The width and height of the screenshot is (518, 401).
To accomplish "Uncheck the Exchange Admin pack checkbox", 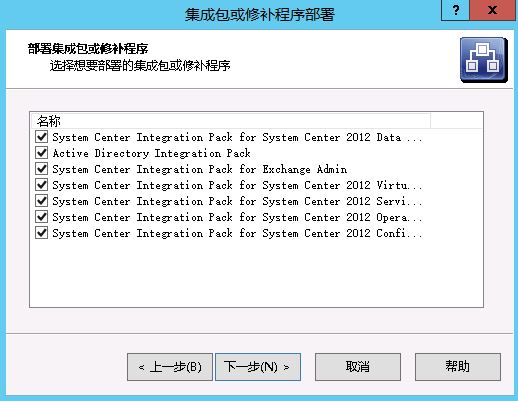I will [42, 169].
